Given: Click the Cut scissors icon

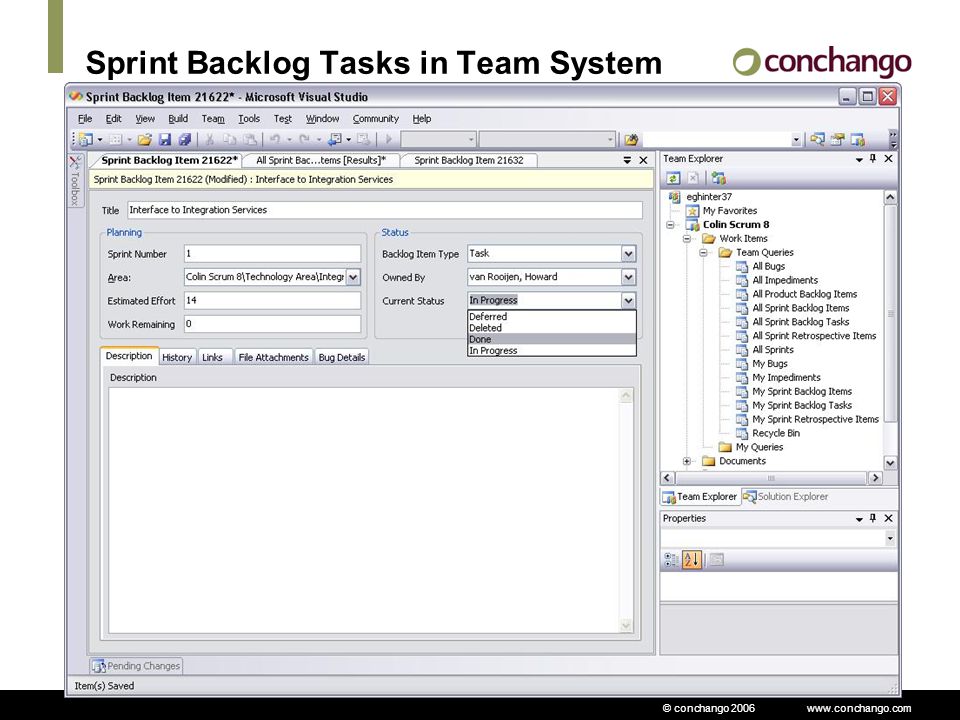Looking at the screenshot, I should click(x=209, y=140).
